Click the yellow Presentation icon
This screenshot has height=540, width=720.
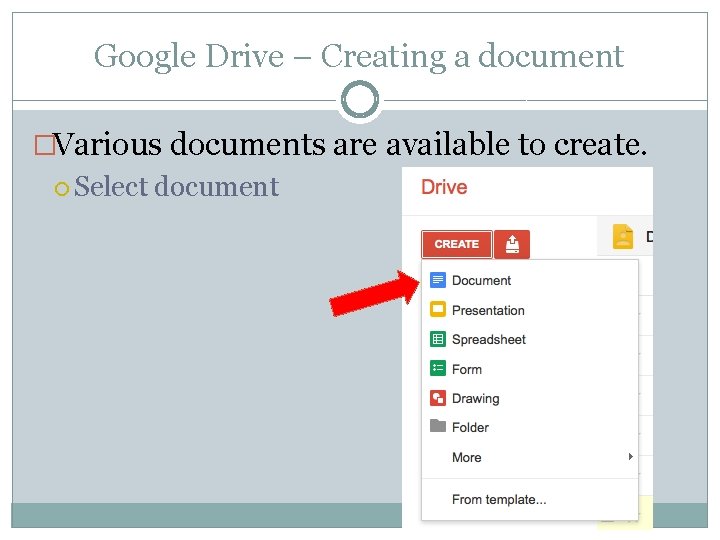coord(438,309)
